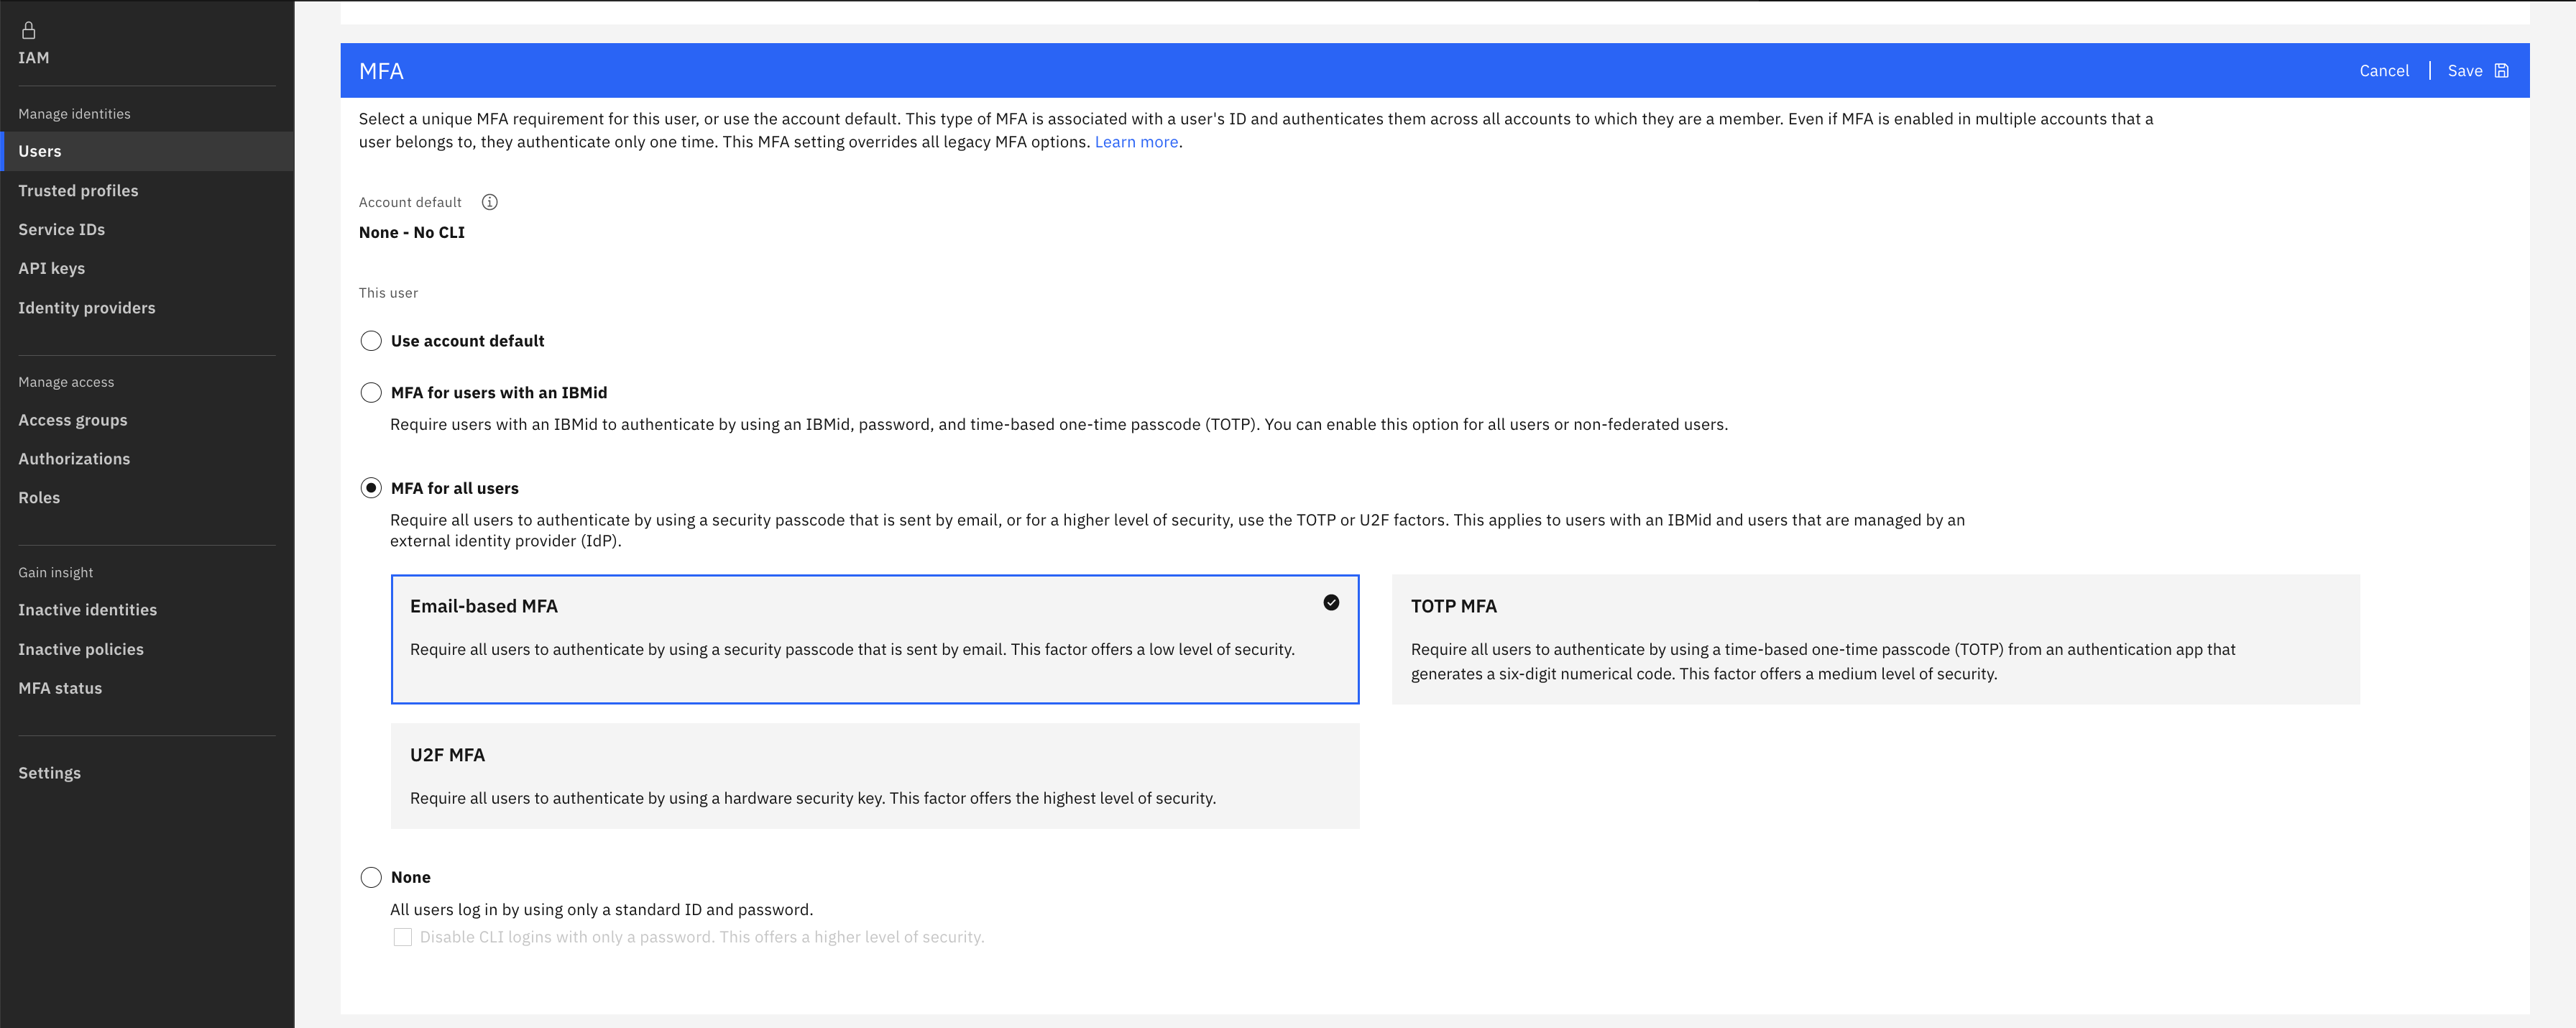Check Disable CLI logins with only a password
This screenshot has height=1028, width=2576.
tap(402, 937)
